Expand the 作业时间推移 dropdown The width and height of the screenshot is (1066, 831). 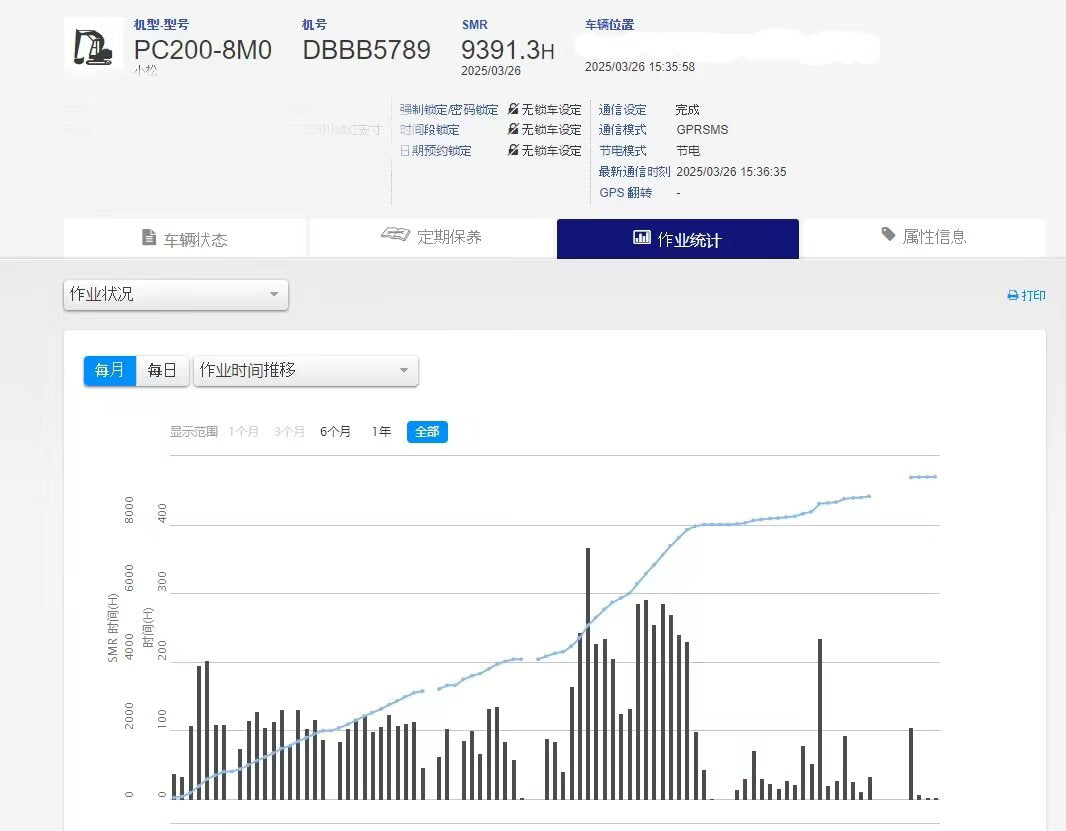point(305,370)
